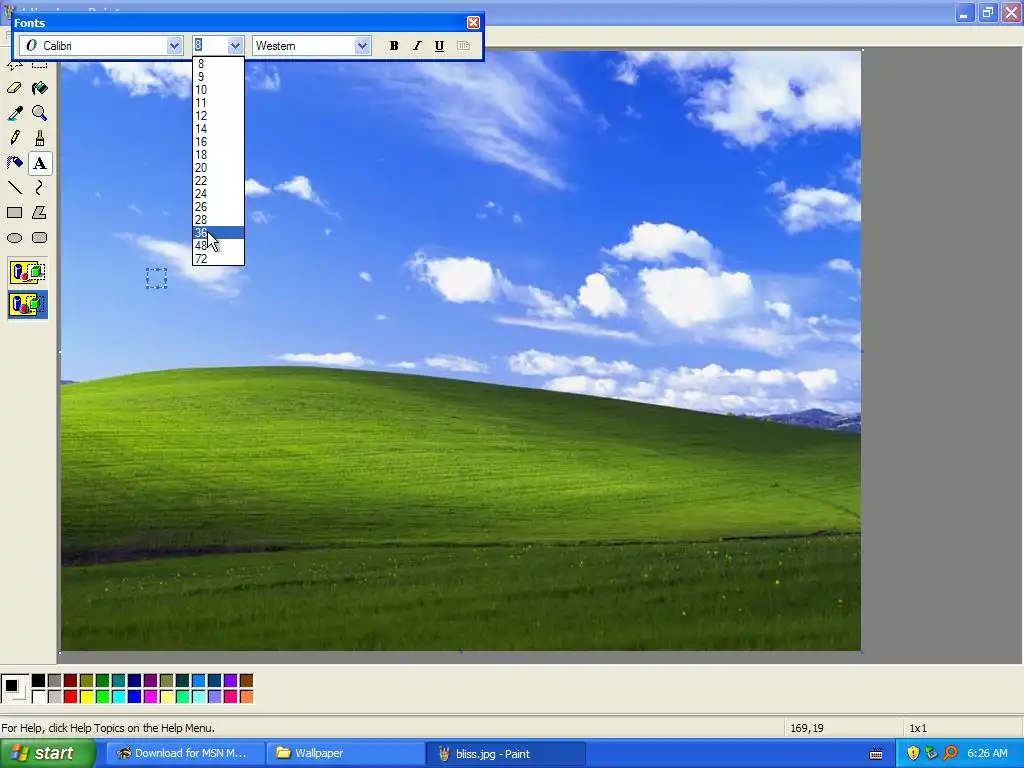Pick the bright red color swatch
This screenshot has width=1024, height=768.
click(x=71, y=697)
